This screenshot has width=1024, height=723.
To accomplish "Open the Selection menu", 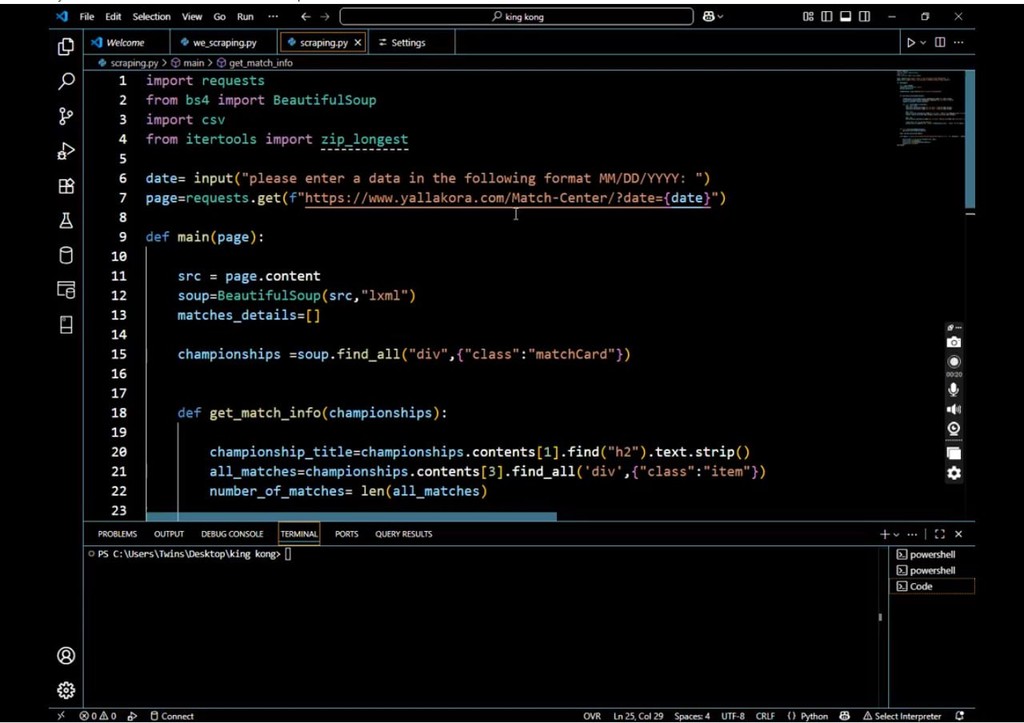I will [151, 17].
